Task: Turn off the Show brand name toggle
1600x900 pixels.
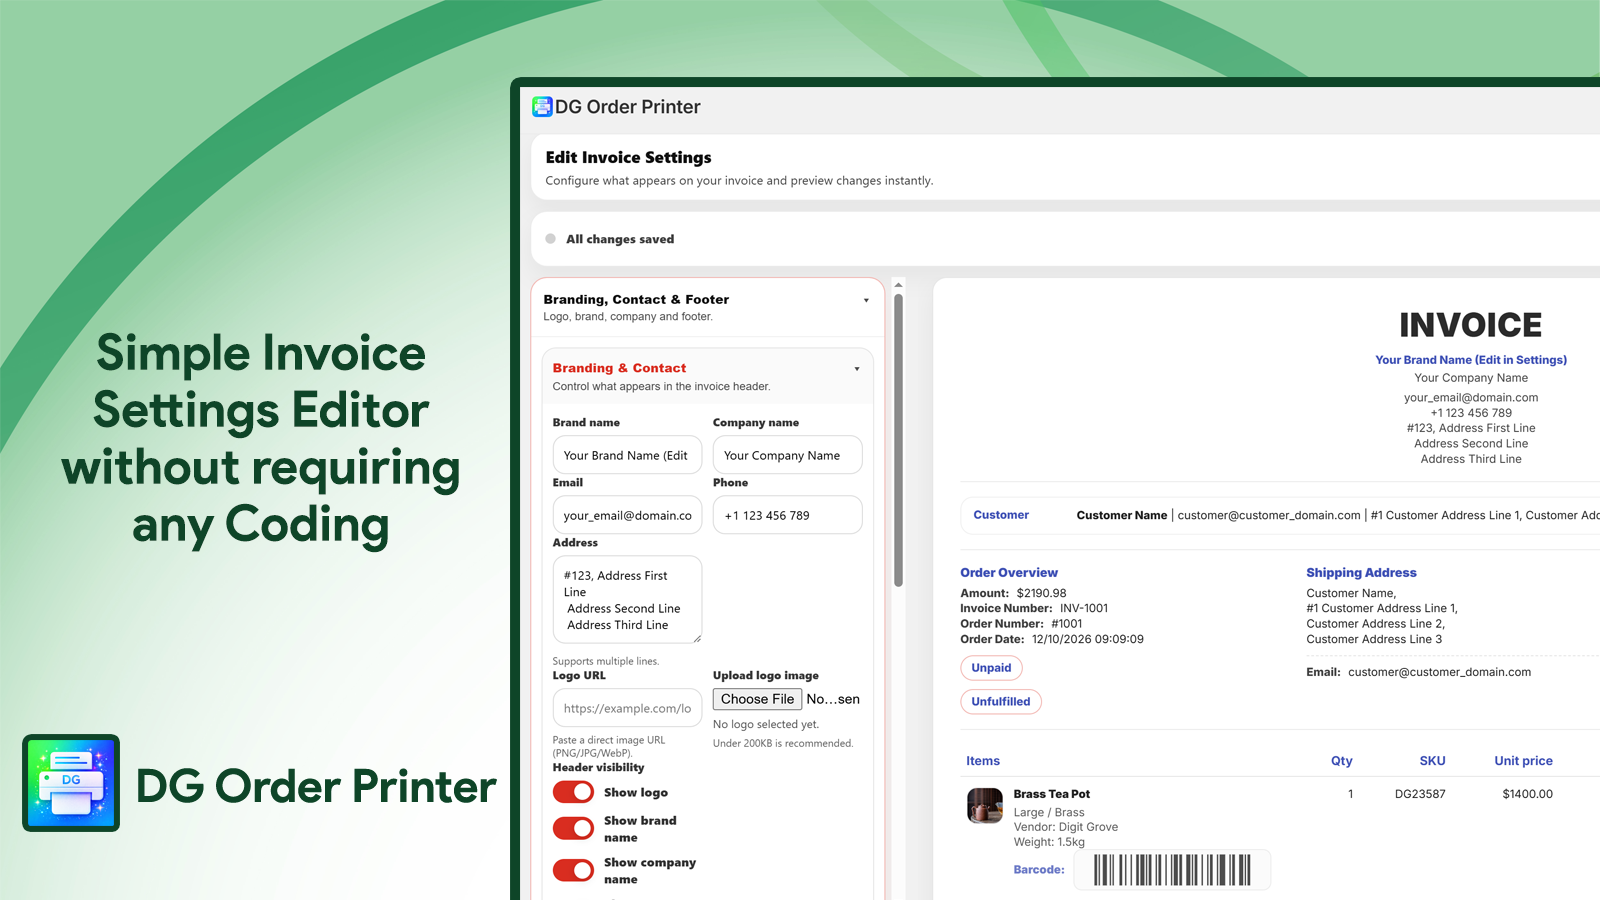Action: click(x=572, y=828)
